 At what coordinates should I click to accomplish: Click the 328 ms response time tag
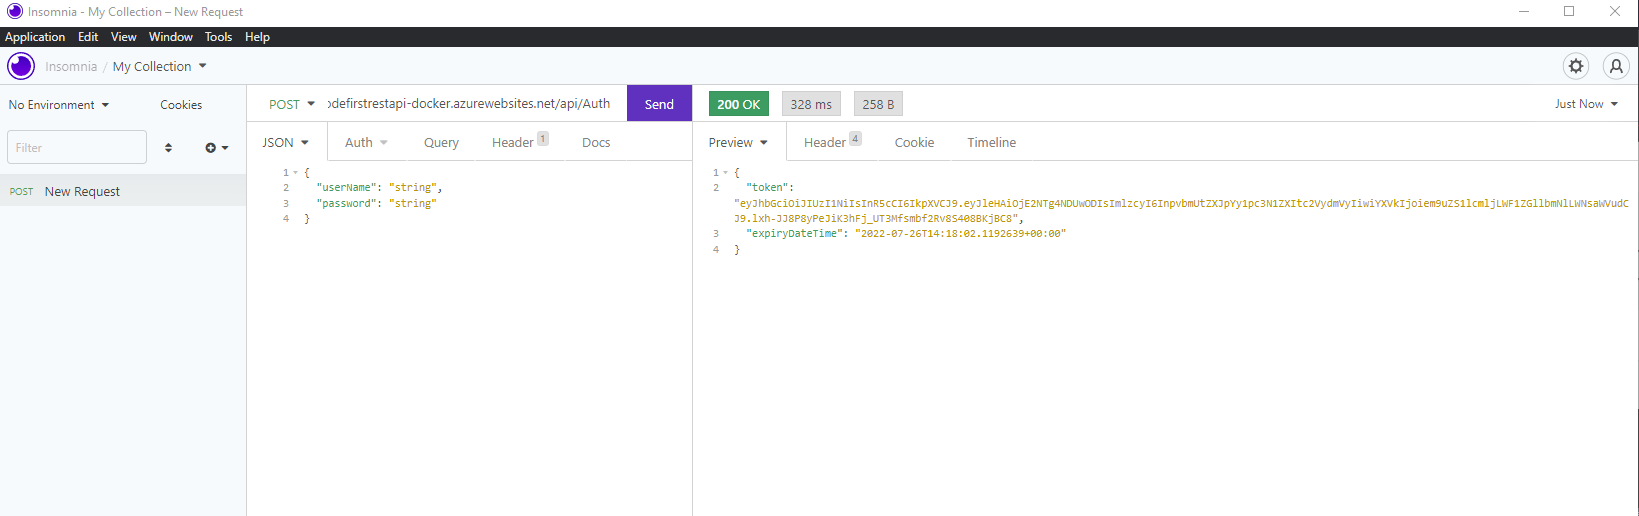811,104
